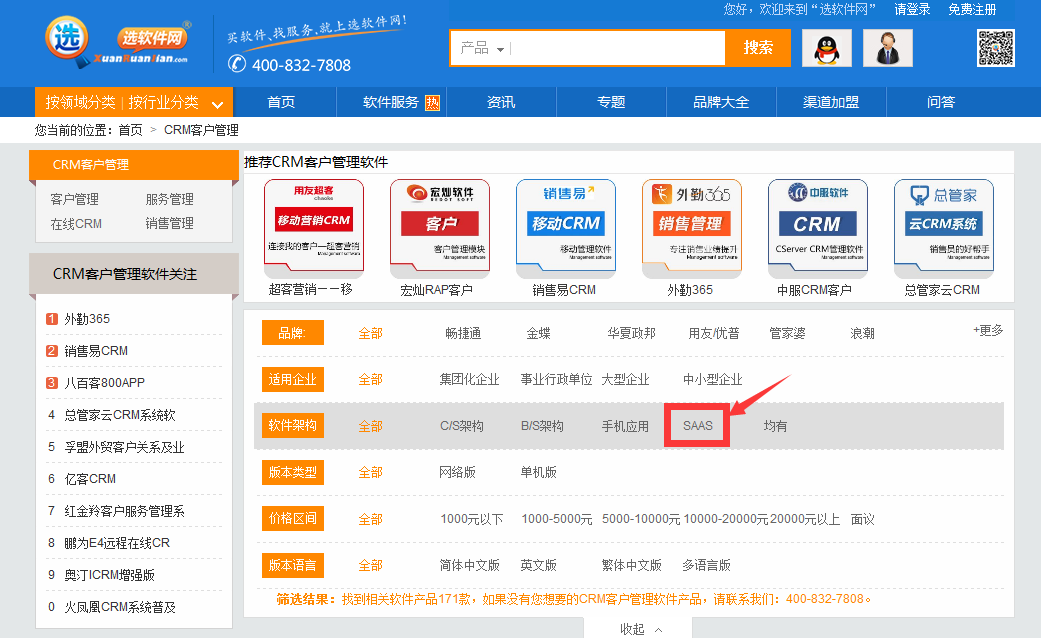Open the 销售易CRM product thumbnail
The image size is (1041, 638).
566,229
